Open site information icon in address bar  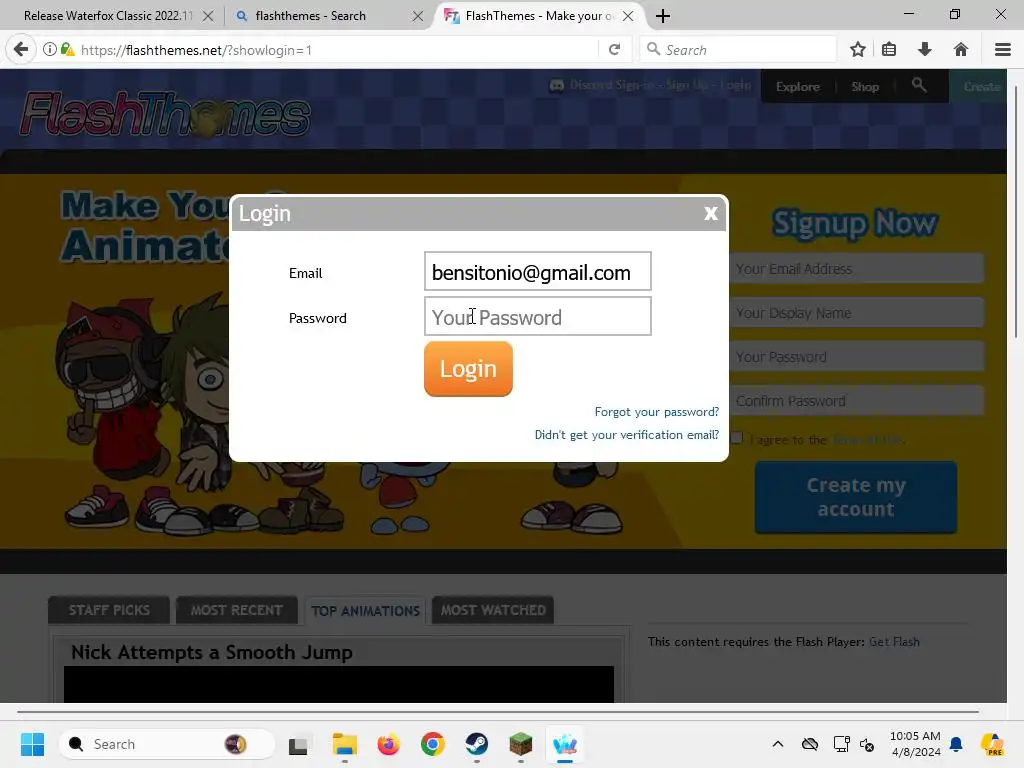click(50, 50)
